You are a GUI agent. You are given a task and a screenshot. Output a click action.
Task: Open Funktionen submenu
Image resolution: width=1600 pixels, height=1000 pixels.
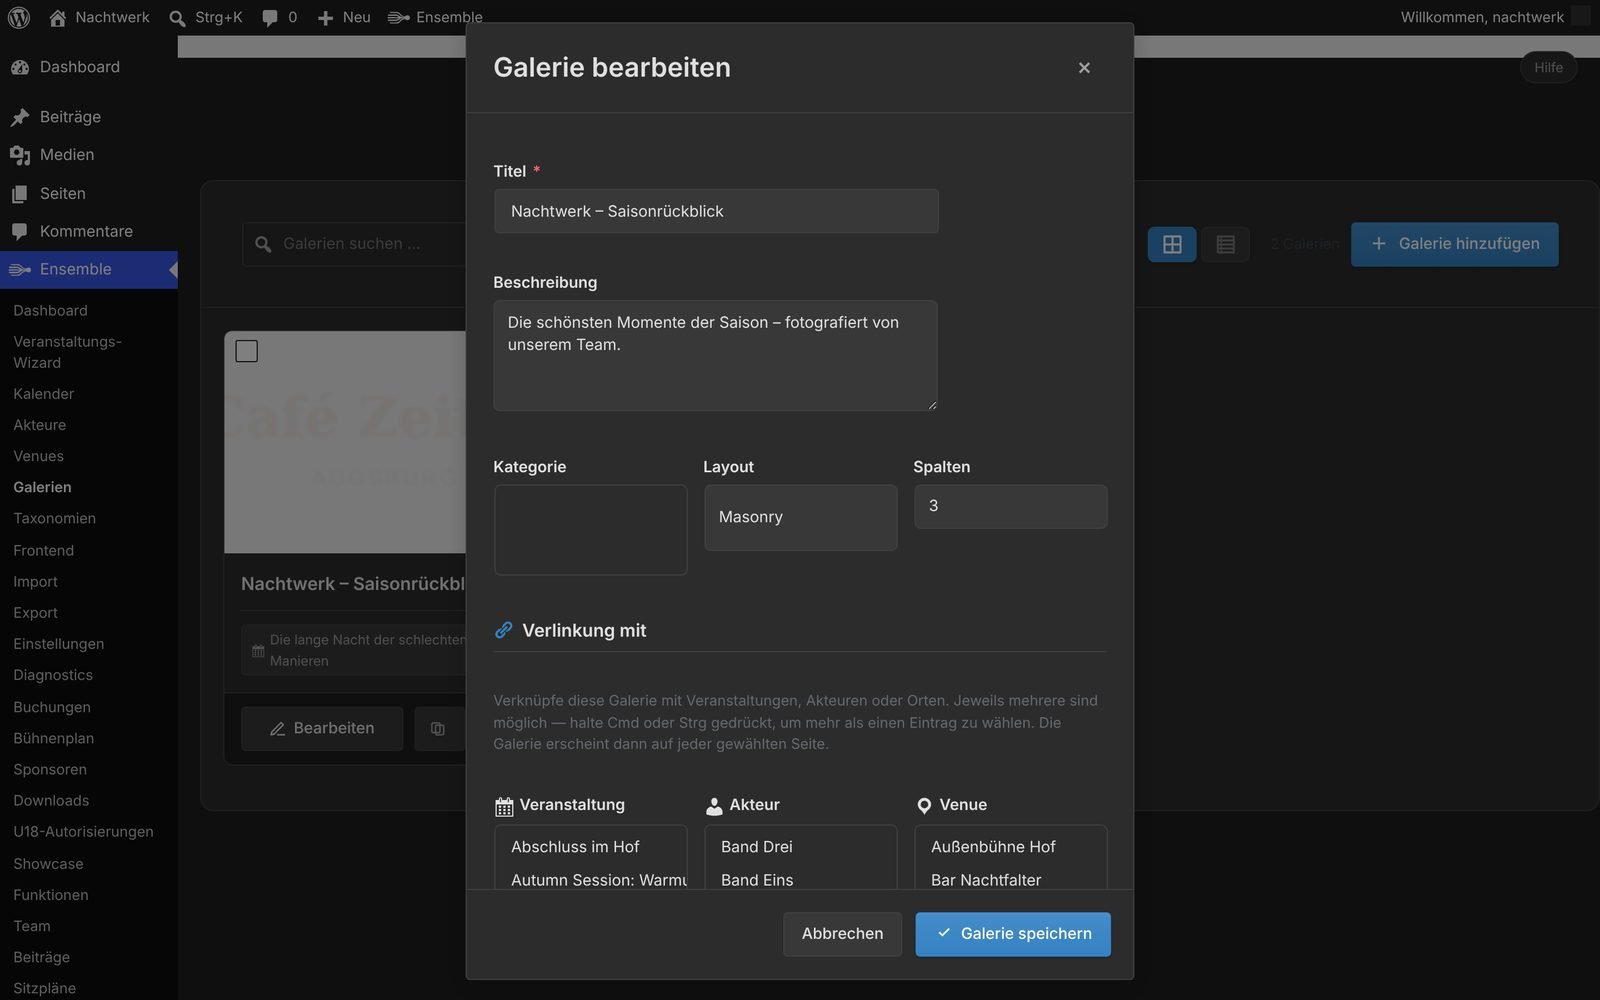[x=50, y=895]
